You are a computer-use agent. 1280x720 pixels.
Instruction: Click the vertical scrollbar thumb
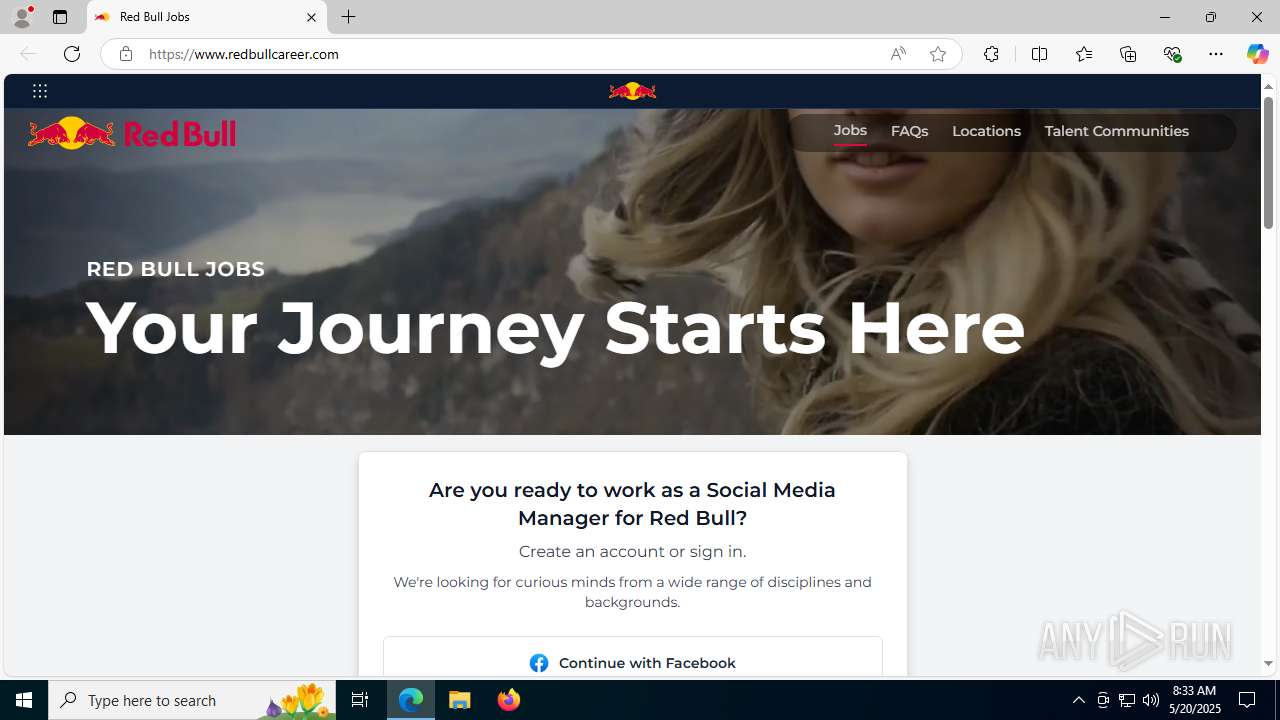(x=1268, y=163)
